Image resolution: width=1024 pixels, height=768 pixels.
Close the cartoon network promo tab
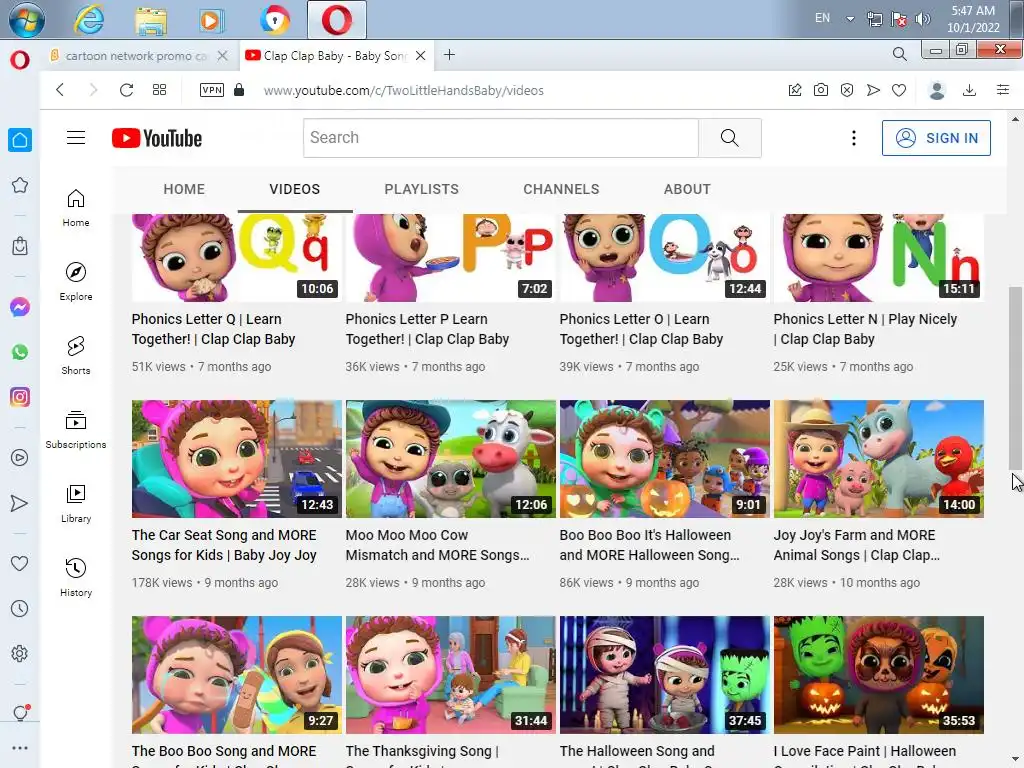(223, 56)
